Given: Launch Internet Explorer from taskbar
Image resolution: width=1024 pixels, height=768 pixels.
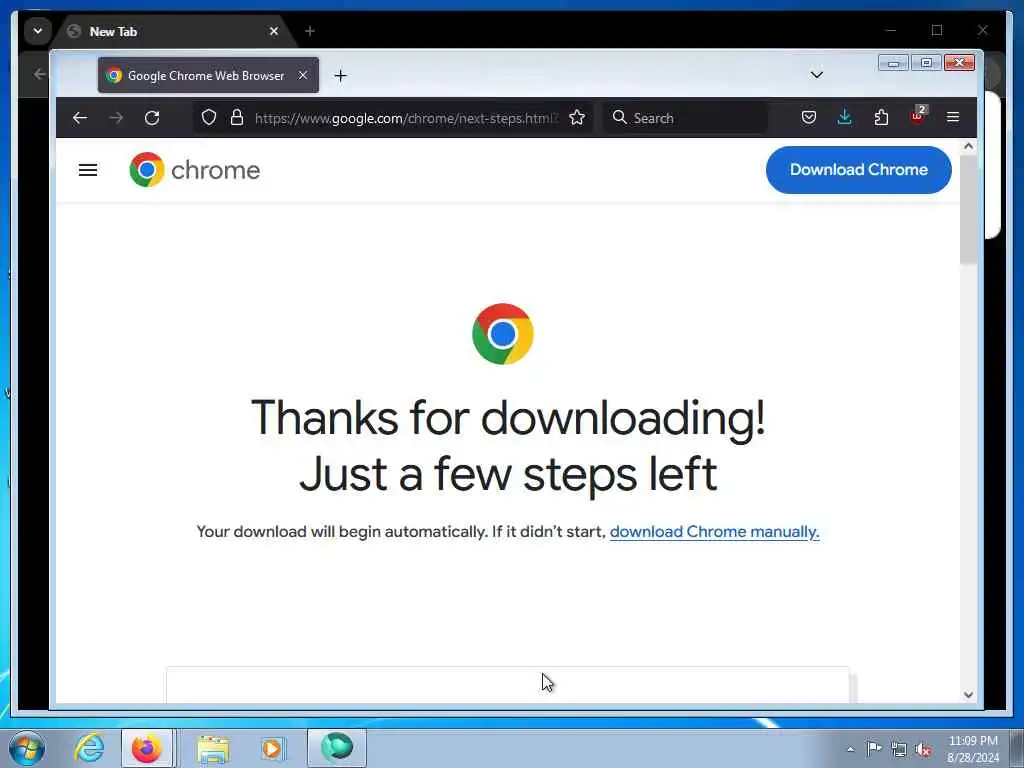Looking at the screenshot, I should tap(89, 748).
